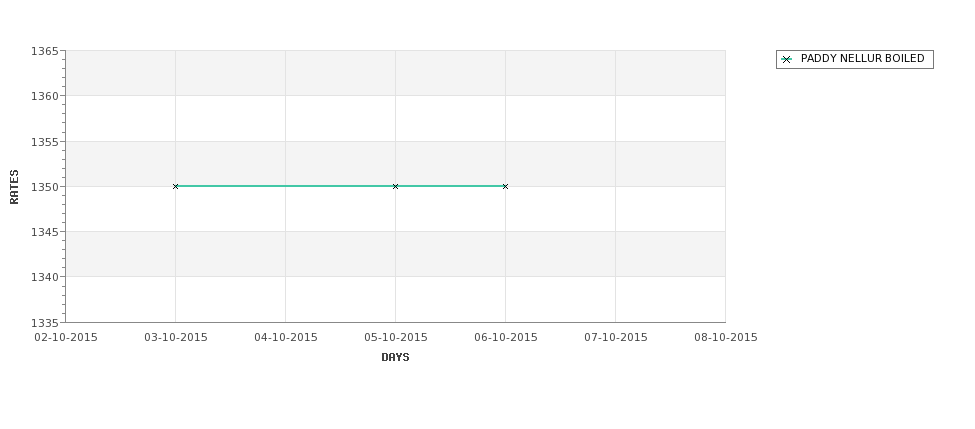The width and height of the screenshot is (975, 429).
Task: Click the data point marker at 06-10-2015
Action: click(x=505, y=186)
